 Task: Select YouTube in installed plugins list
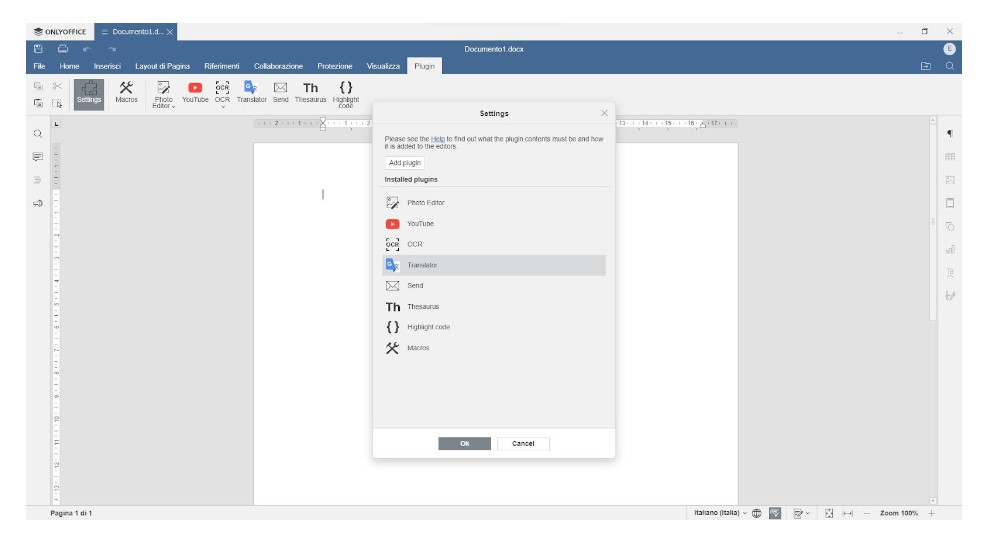[494, 223]
